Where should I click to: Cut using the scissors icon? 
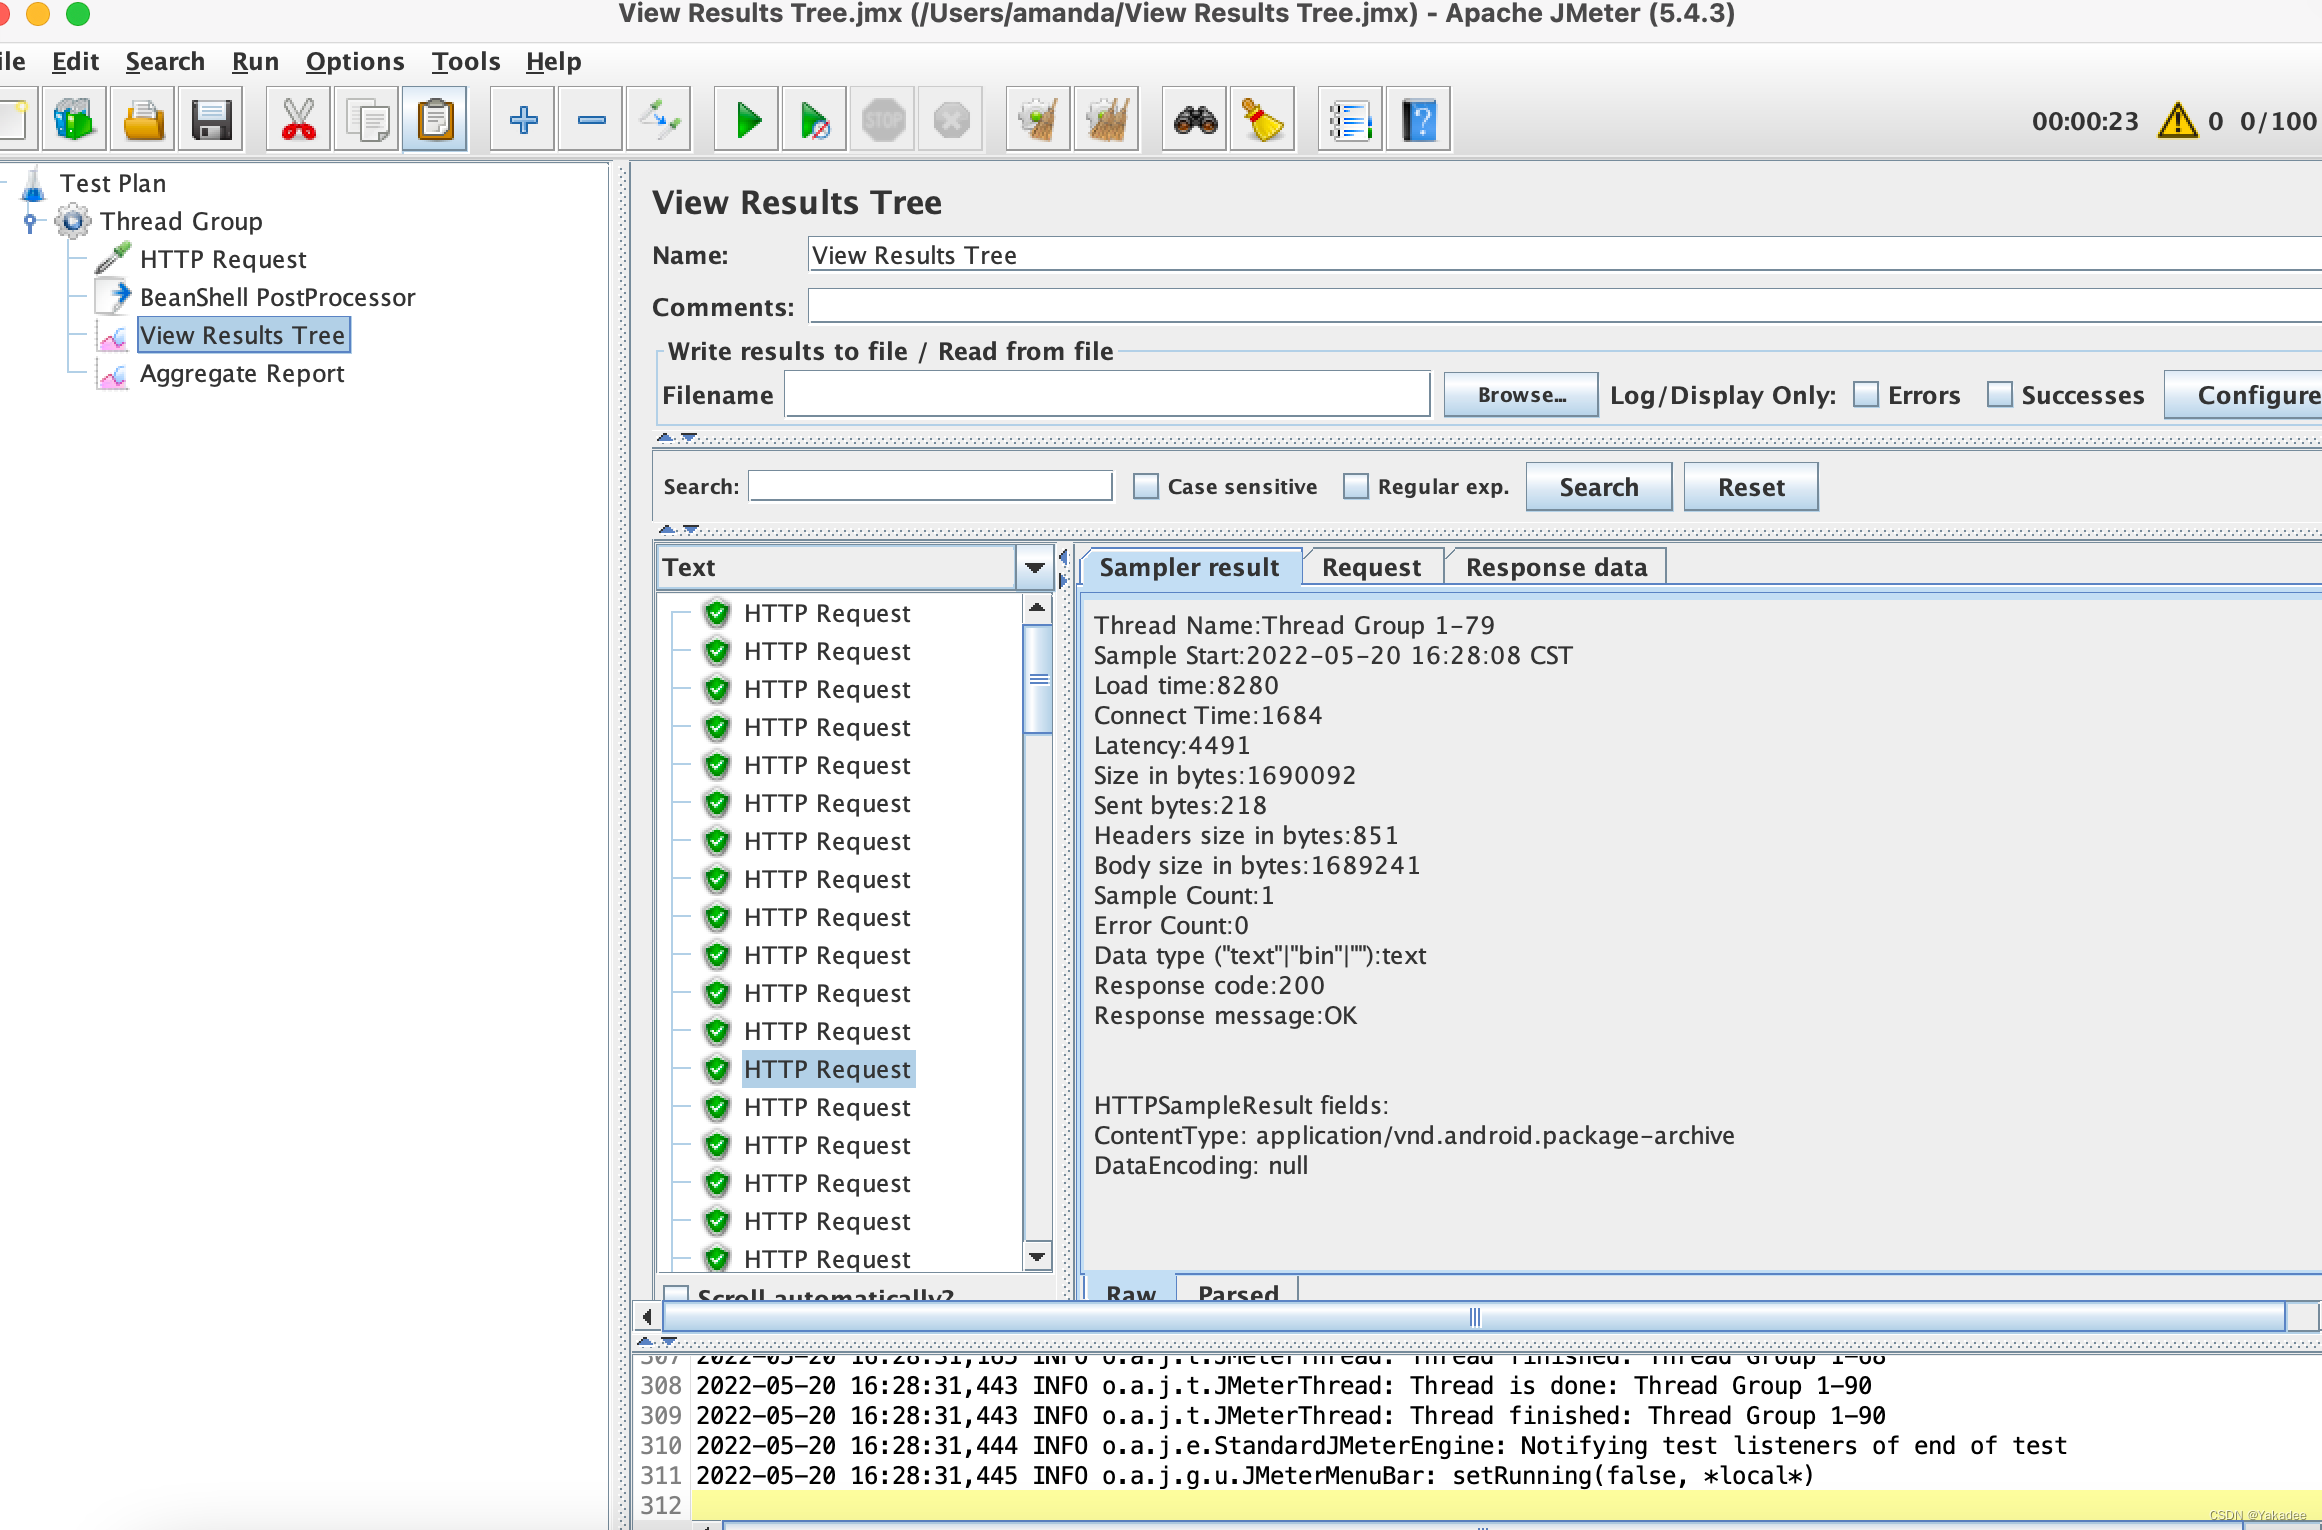tap(299, 120)
